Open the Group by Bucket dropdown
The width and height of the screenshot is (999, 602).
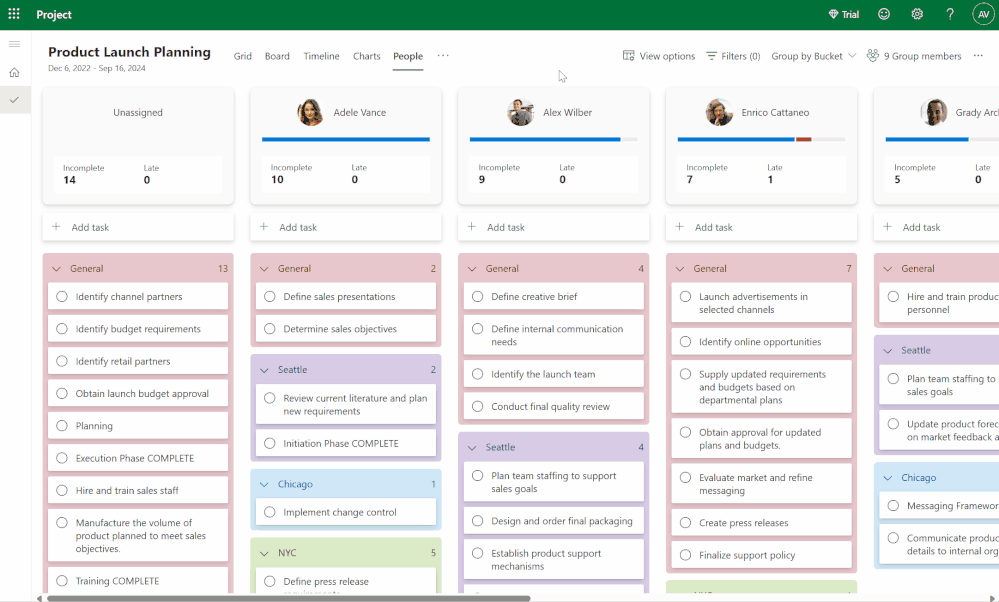[814, 56]
